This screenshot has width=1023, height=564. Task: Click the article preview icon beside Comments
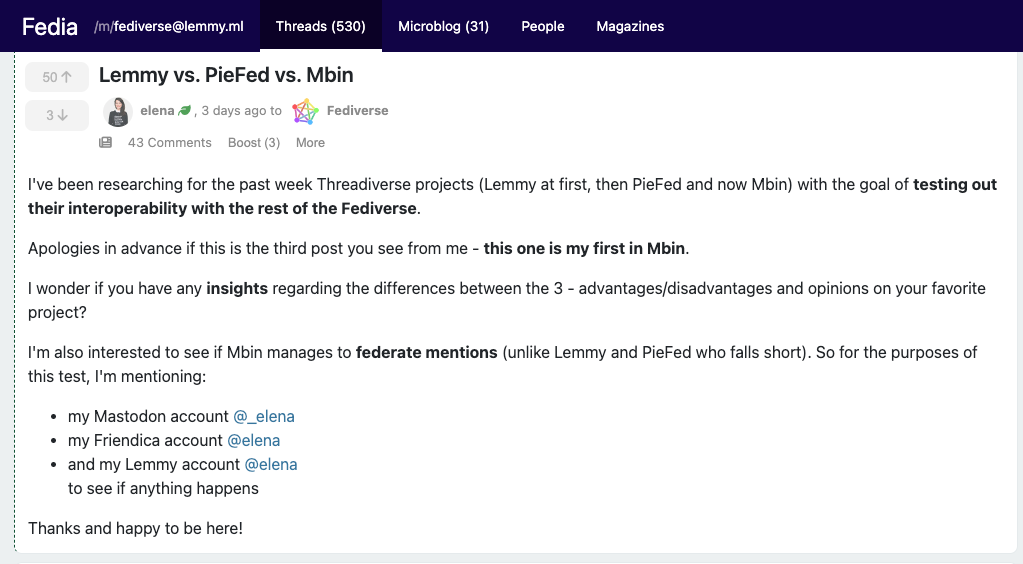(x=106, y=143)
